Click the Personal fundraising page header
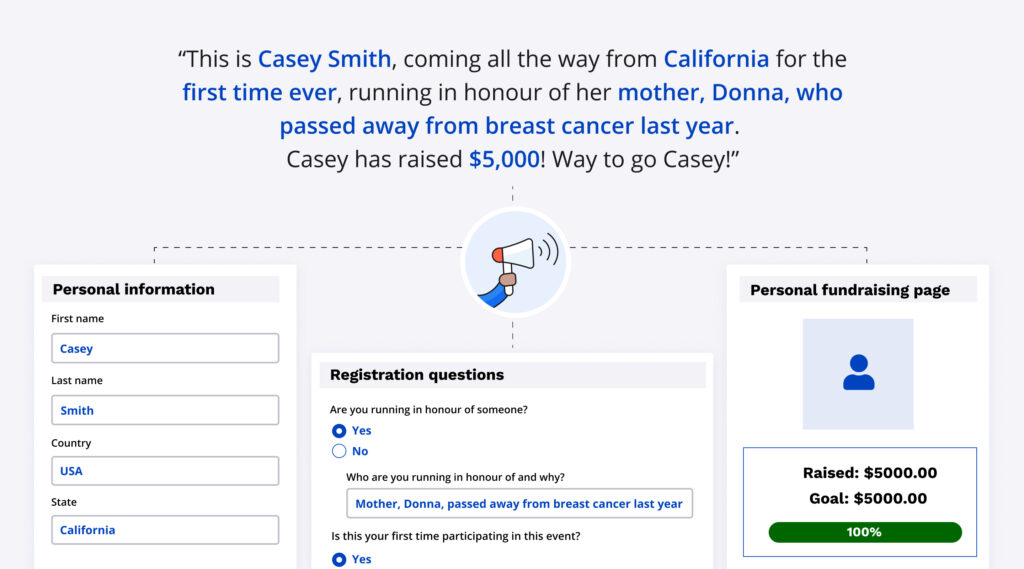The width and height of the screenshot is (1024, 569). (850, 290)
